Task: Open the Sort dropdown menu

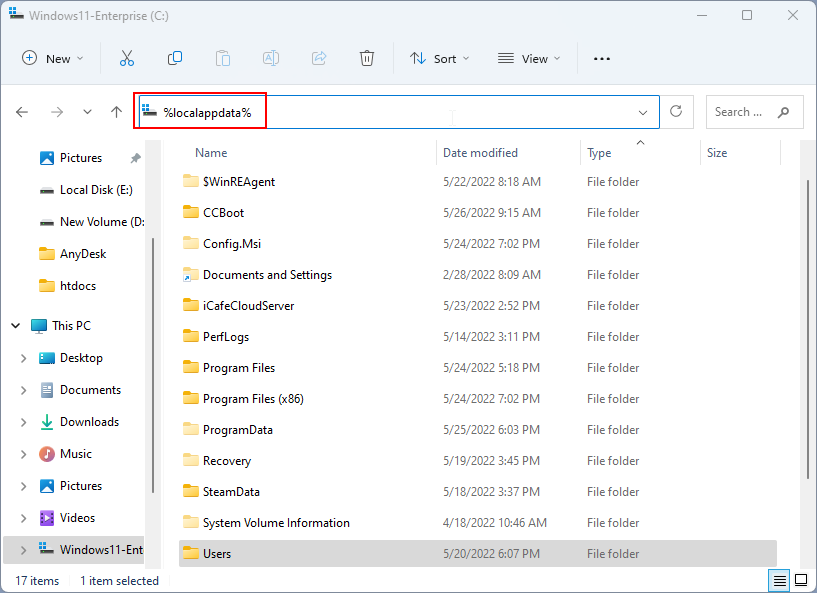Action: (x=440, y=59)
